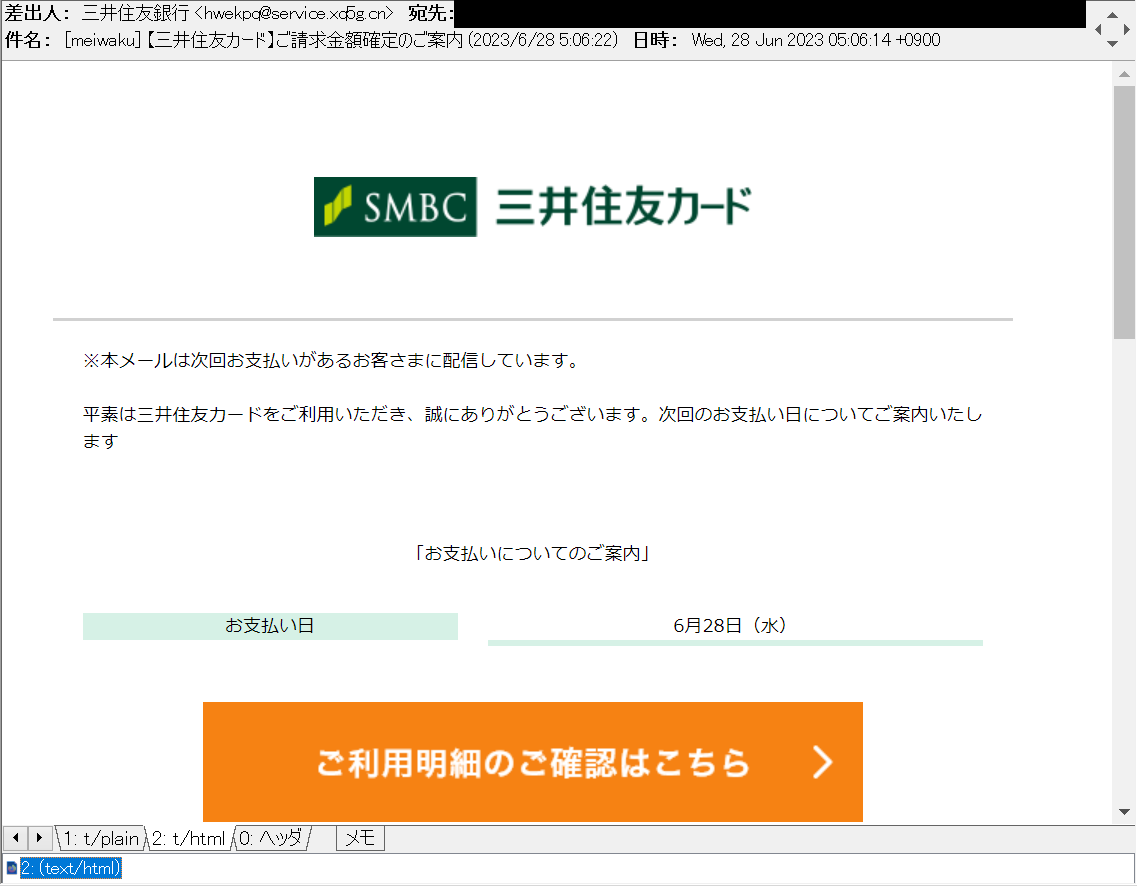
Task: Click the vertical scrollbar up arrow
Action: click(1124, 74)
